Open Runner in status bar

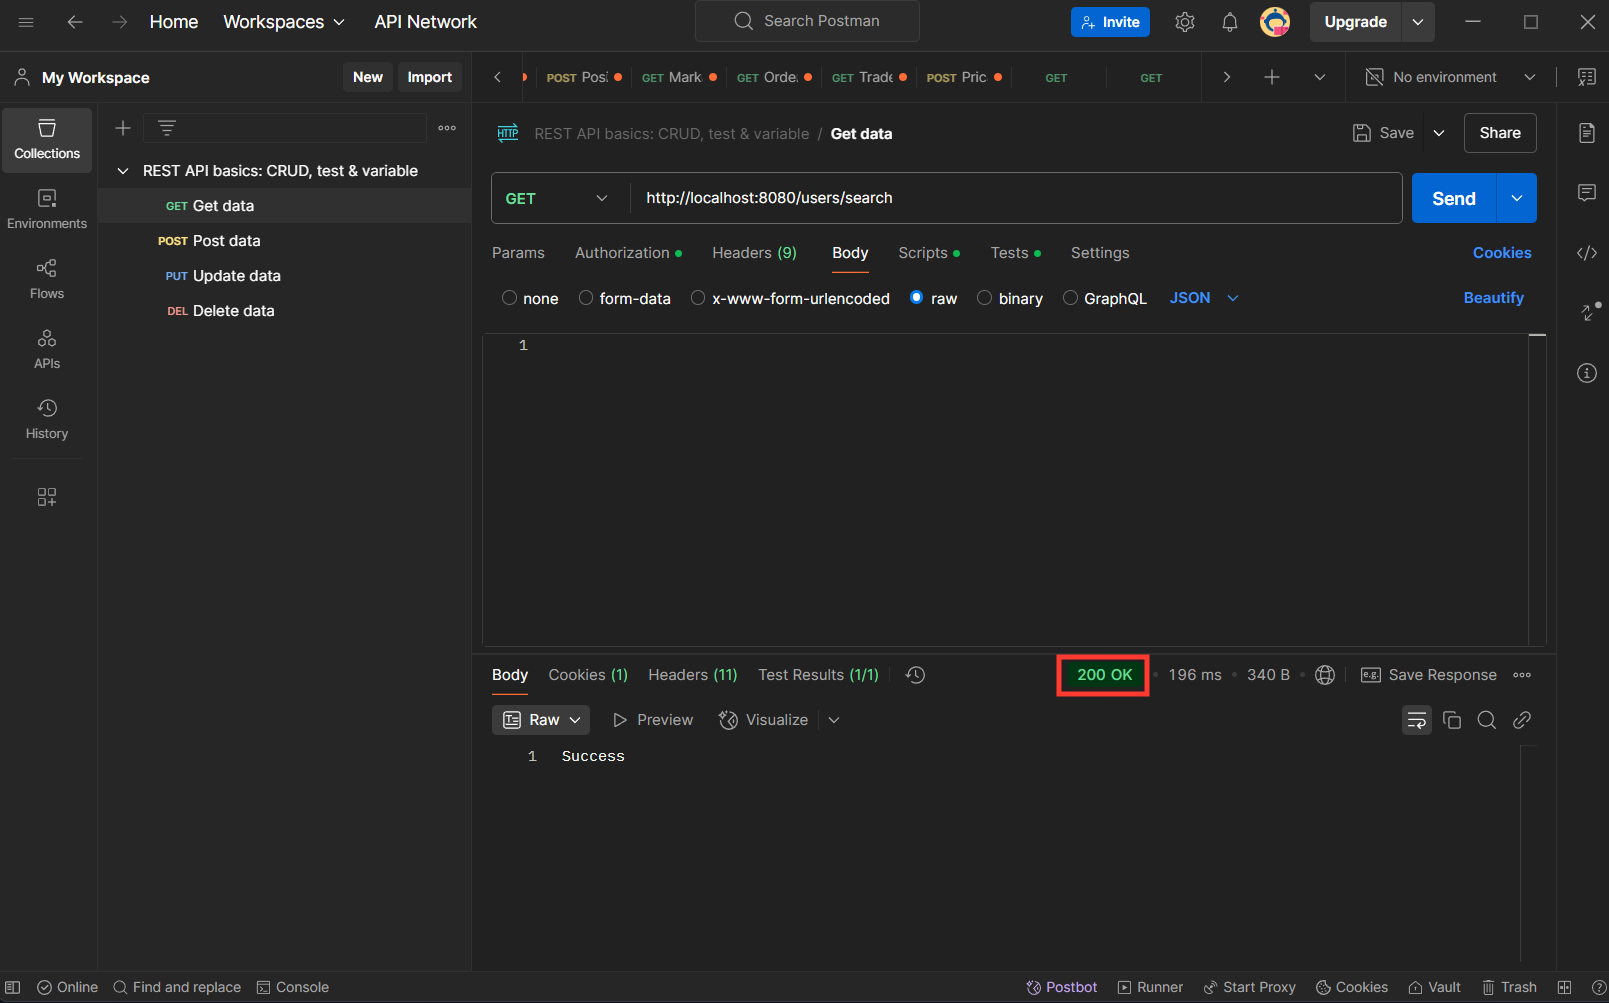[x=1150, y=987]
